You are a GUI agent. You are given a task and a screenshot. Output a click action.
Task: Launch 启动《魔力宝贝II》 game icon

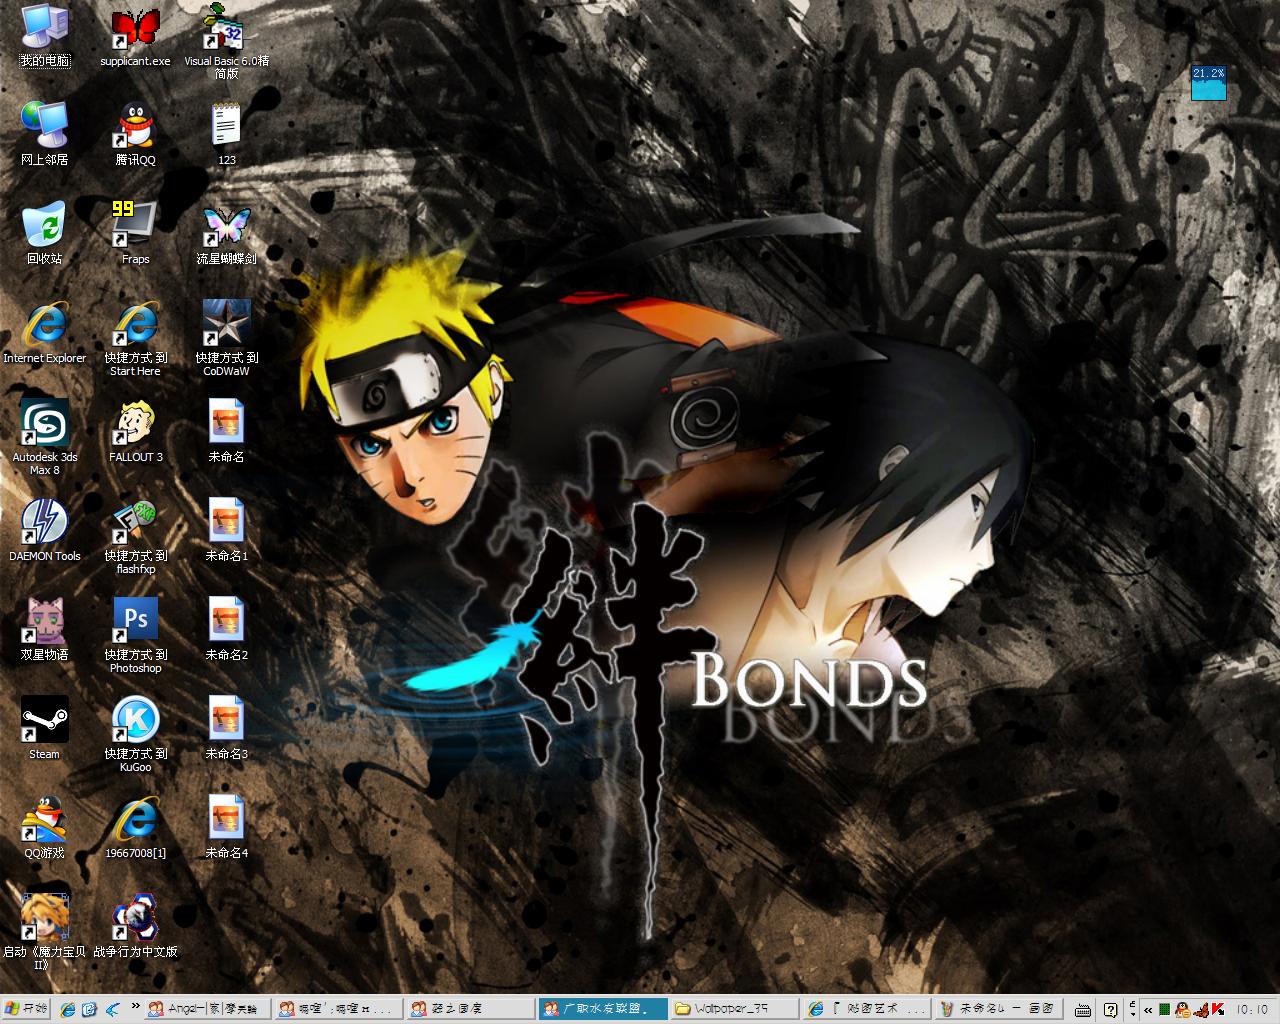[x=45, y=932]
